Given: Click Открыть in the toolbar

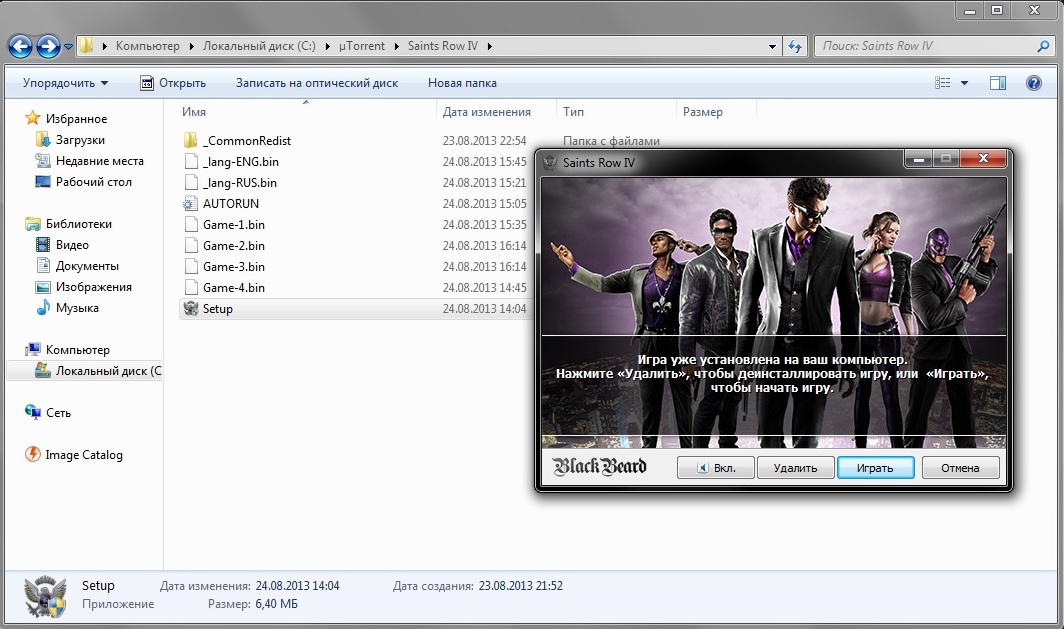Looking at the screenshot, I should click(173, 83).
